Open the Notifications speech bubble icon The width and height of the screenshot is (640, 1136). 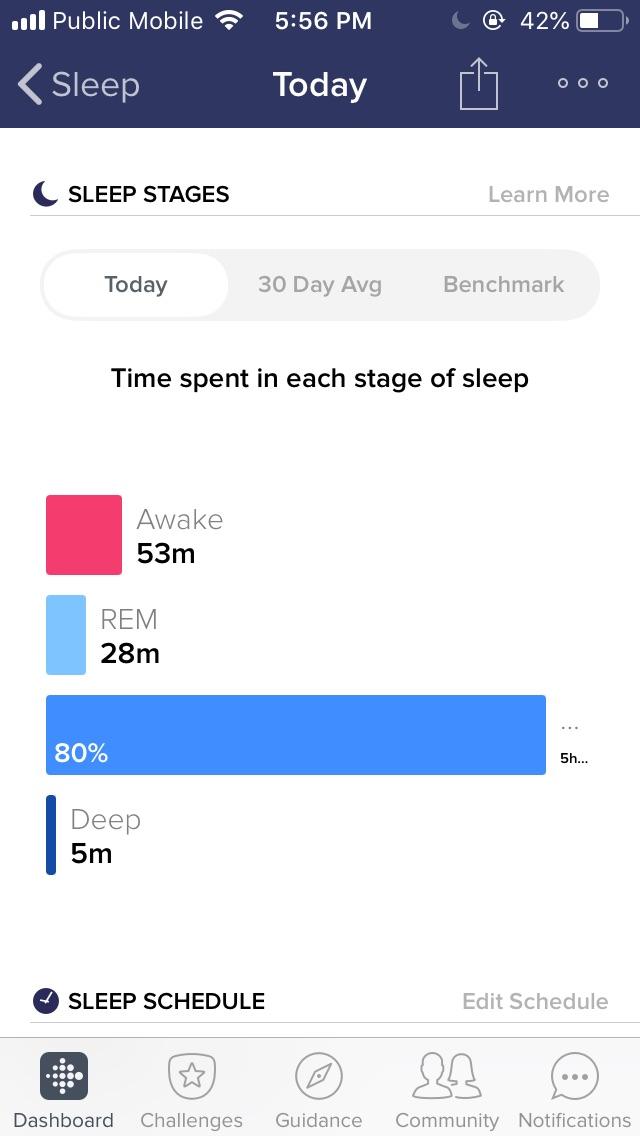tap(573, 1074)
